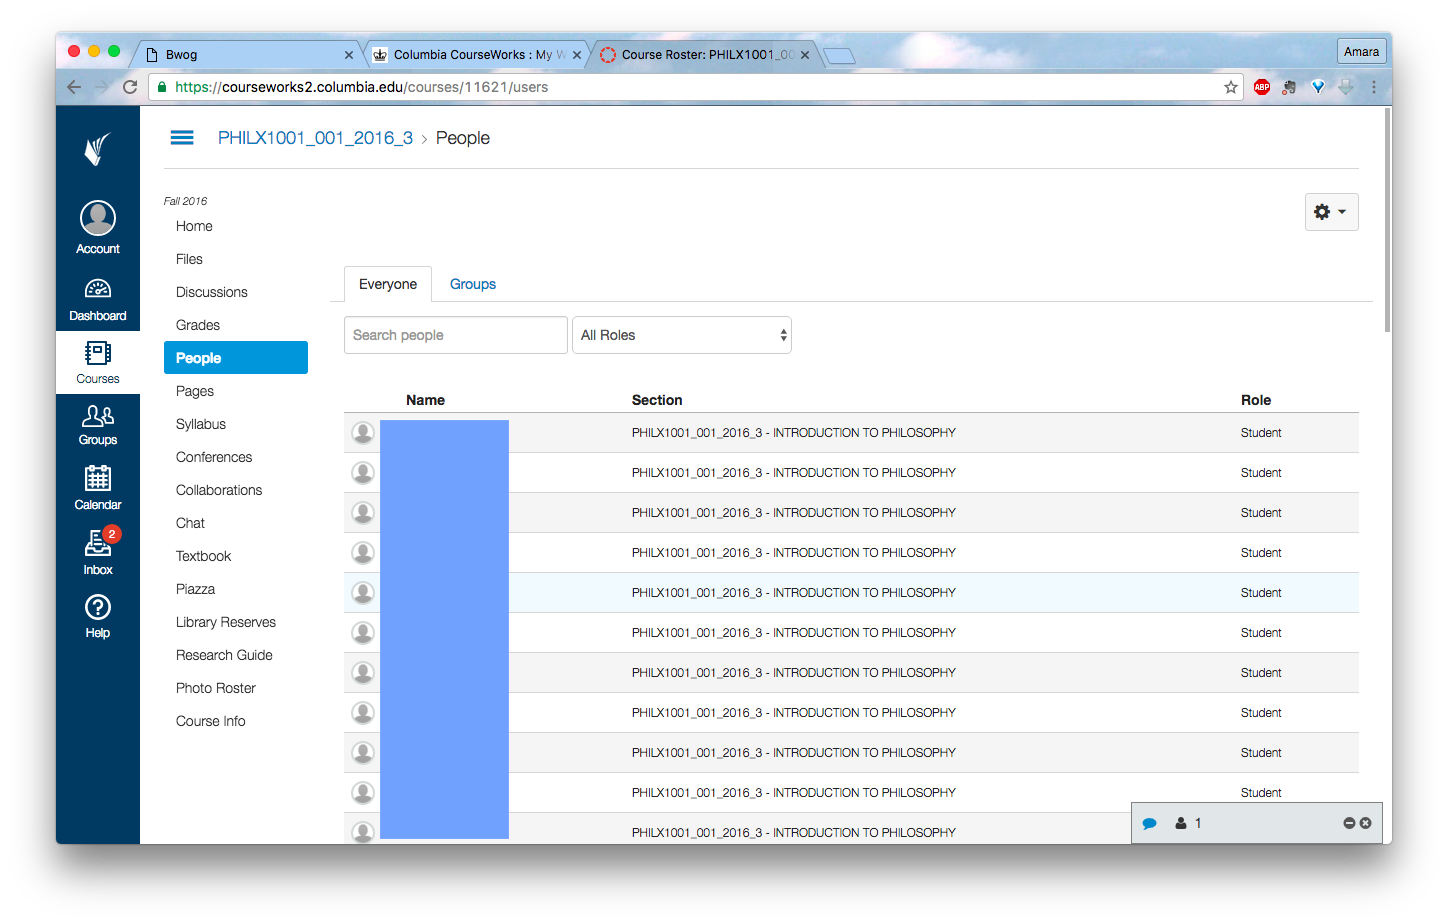Click the green secure lock icon
Viewport: 1448px width, 924px height.
pyautogui.click(x=162, y=87)
